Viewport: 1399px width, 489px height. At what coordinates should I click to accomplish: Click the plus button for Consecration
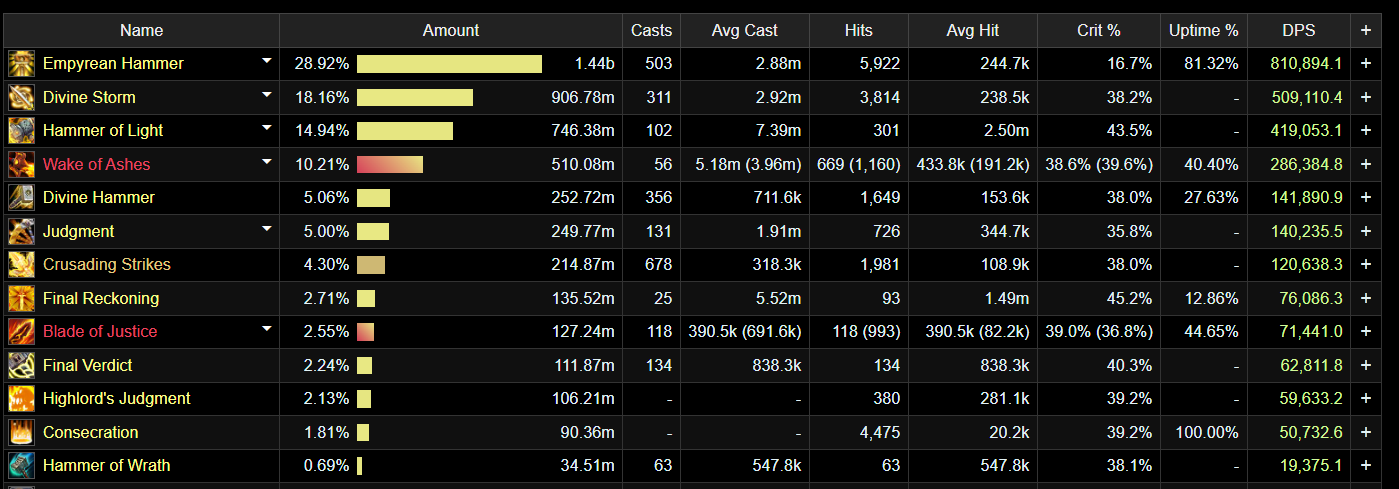pos(1366,432)
